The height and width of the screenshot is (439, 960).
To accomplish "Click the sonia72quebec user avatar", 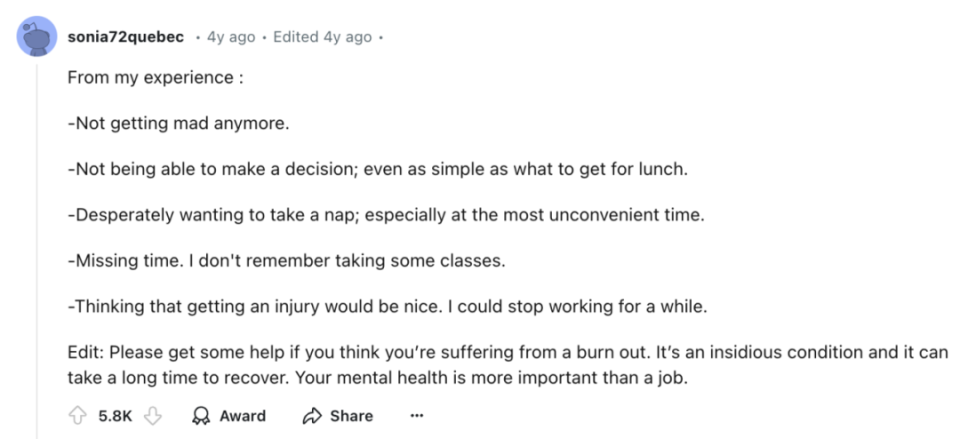I will pyautogui.click(x=37, y=37).
